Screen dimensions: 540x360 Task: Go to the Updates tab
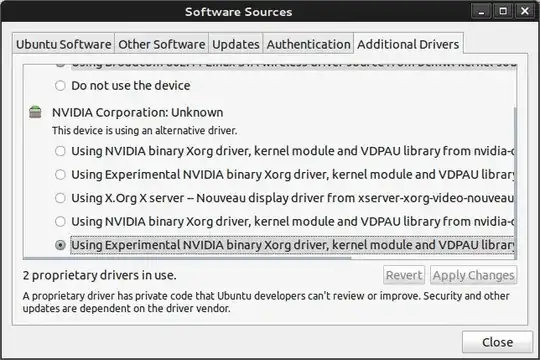pyautogui.click(x=236, y=44)
